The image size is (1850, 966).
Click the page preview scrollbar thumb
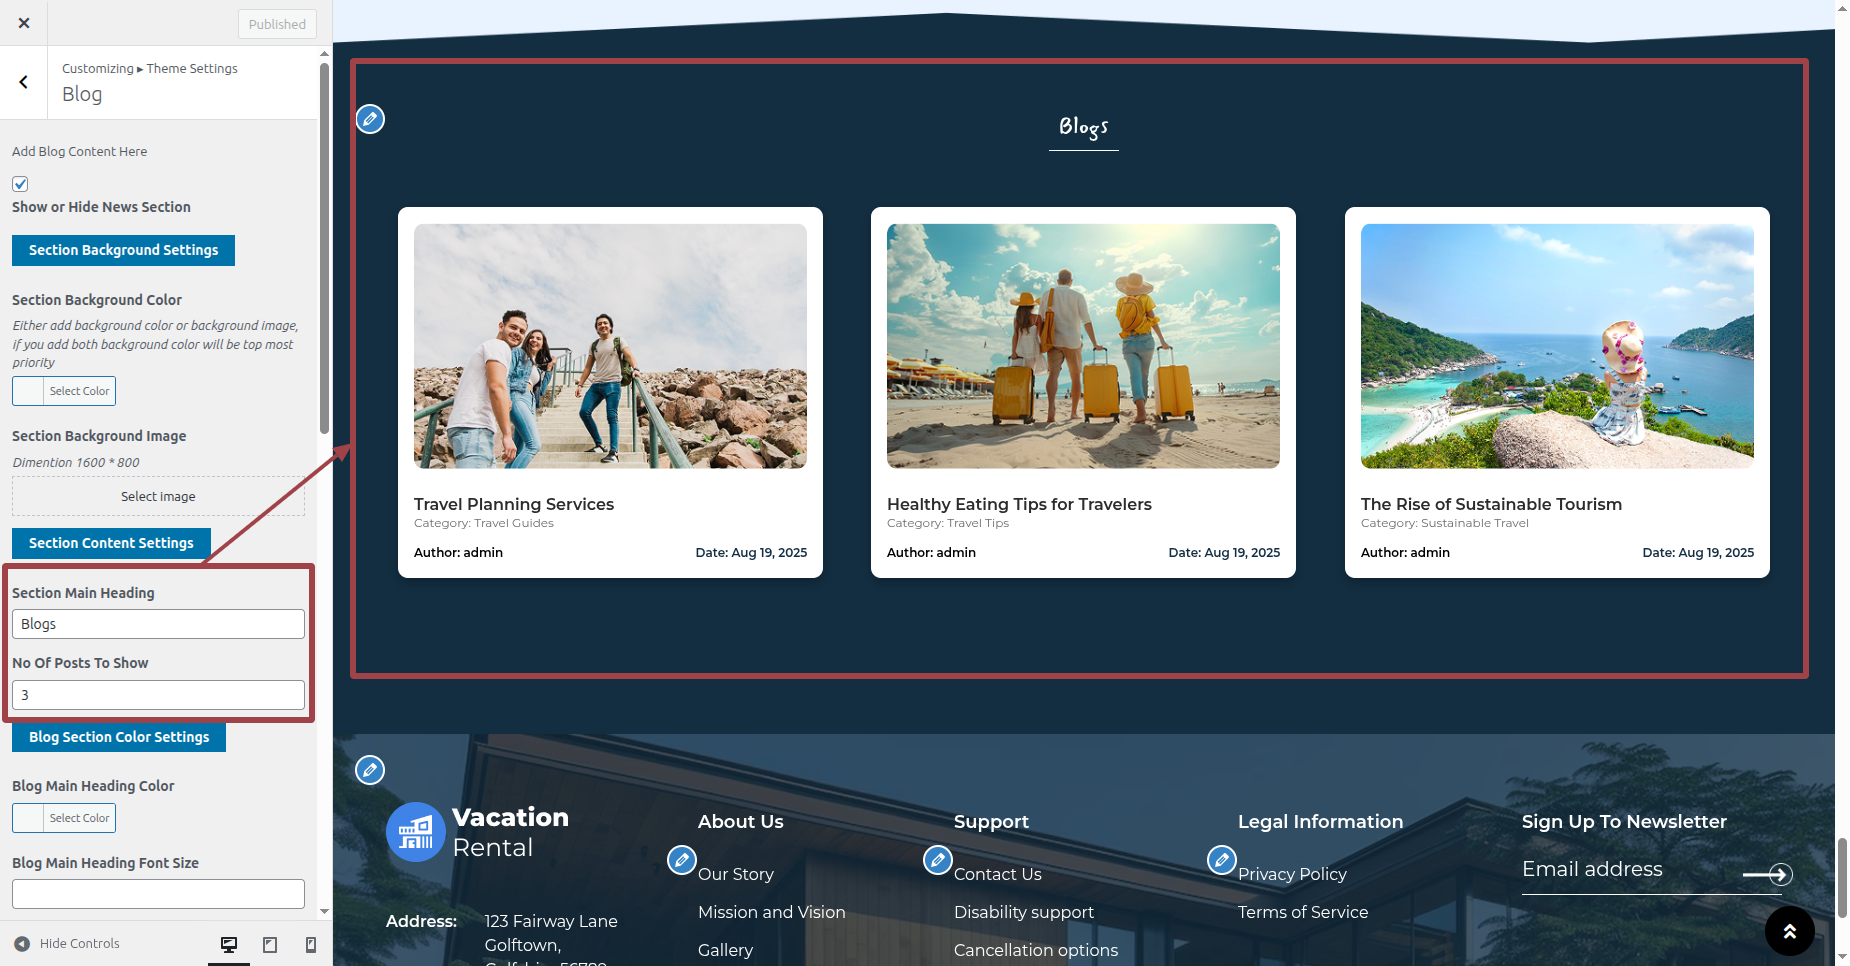(x=1842, y=878)
